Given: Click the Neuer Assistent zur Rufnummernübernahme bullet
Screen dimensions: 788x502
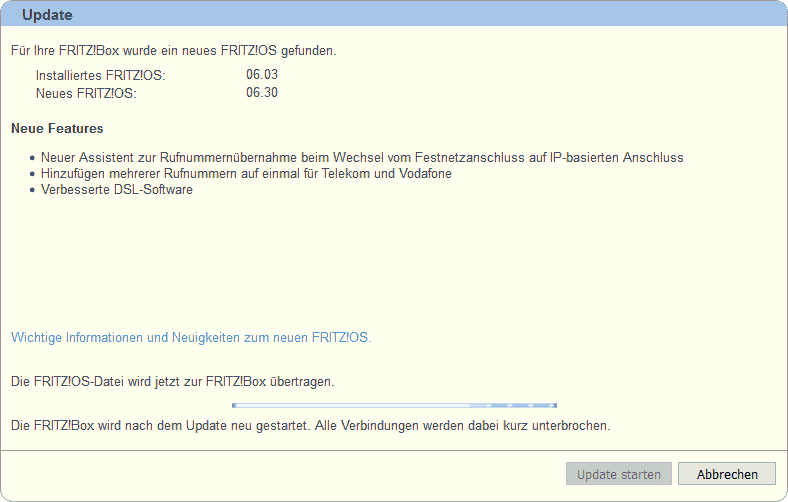Looking at the screenshot, I should pyautogui.click(x=362, y=157).
